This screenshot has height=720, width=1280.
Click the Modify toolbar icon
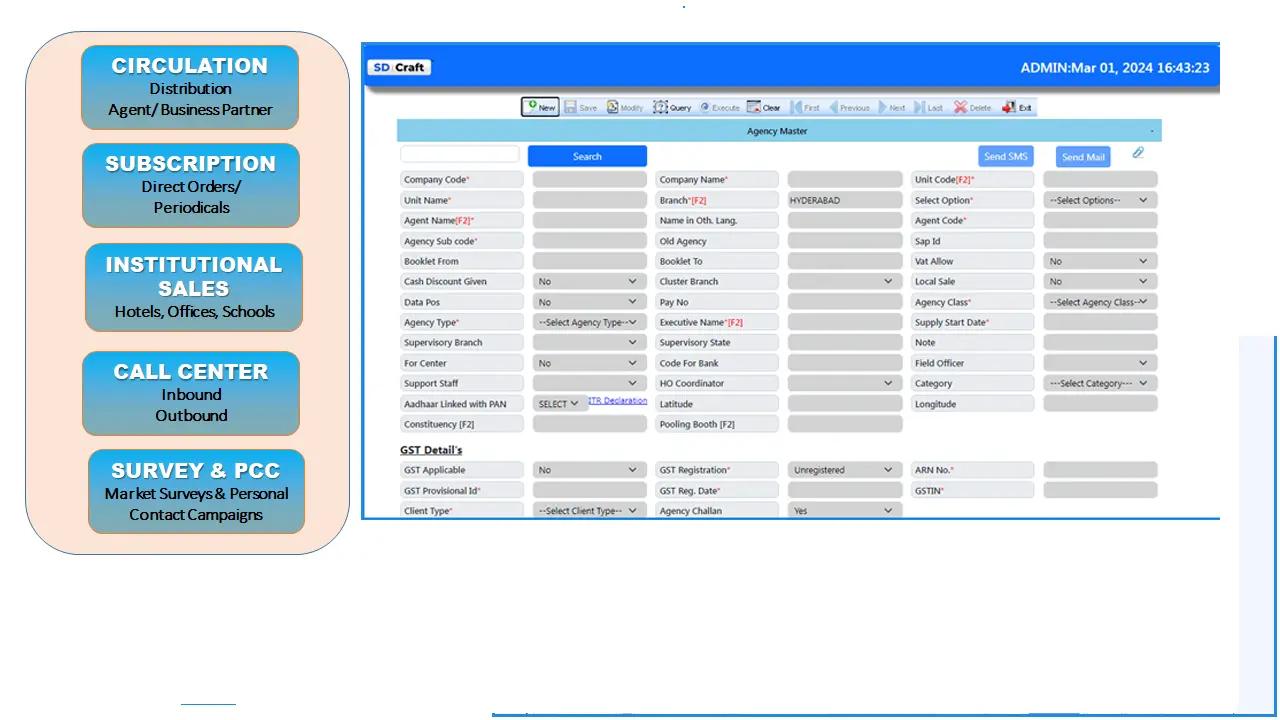click(625, 107)
